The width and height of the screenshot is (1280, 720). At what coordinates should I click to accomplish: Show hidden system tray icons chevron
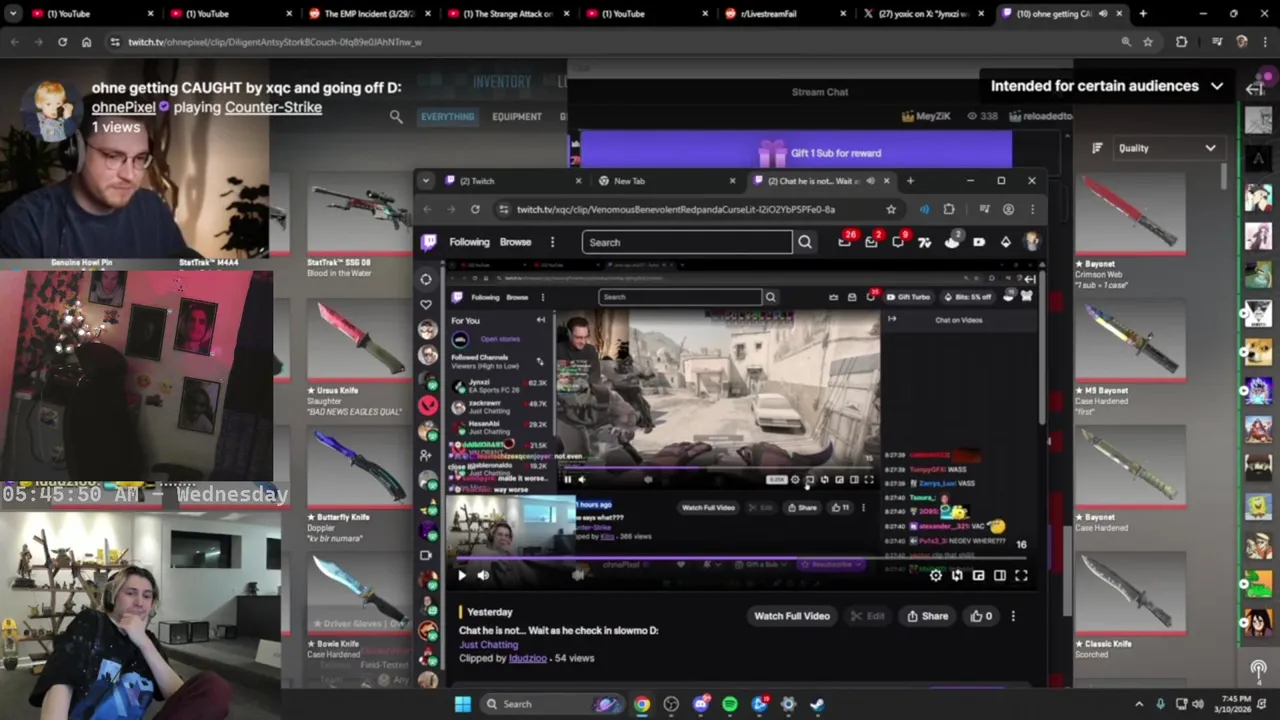1139,704
